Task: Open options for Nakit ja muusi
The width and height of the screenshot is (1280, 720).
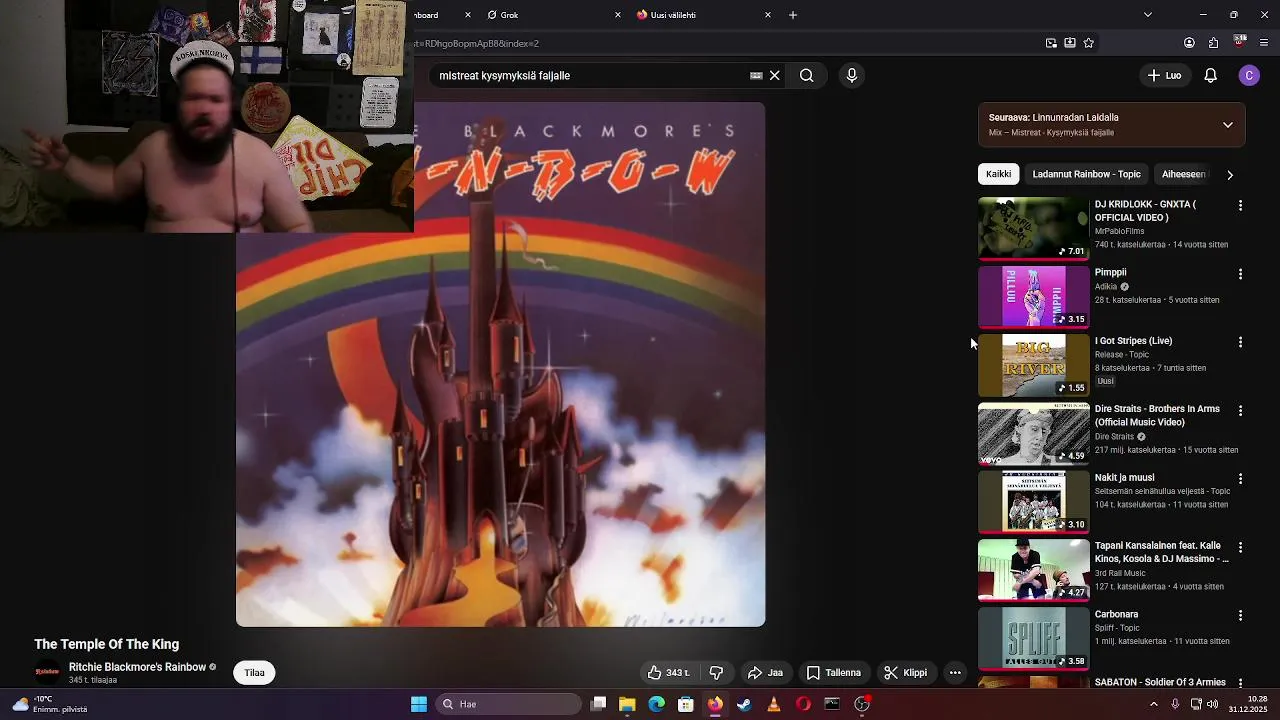Action: click(x=1240, y=479)
